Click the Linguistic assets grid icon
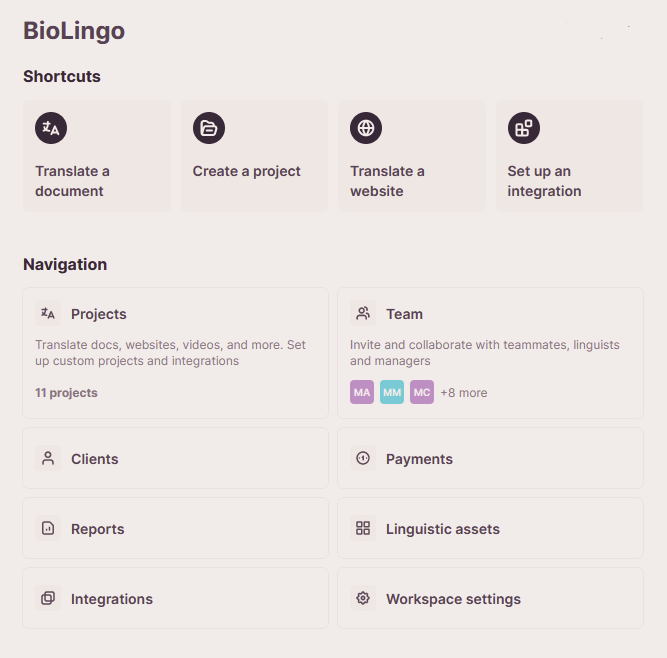 pos(363,529)
